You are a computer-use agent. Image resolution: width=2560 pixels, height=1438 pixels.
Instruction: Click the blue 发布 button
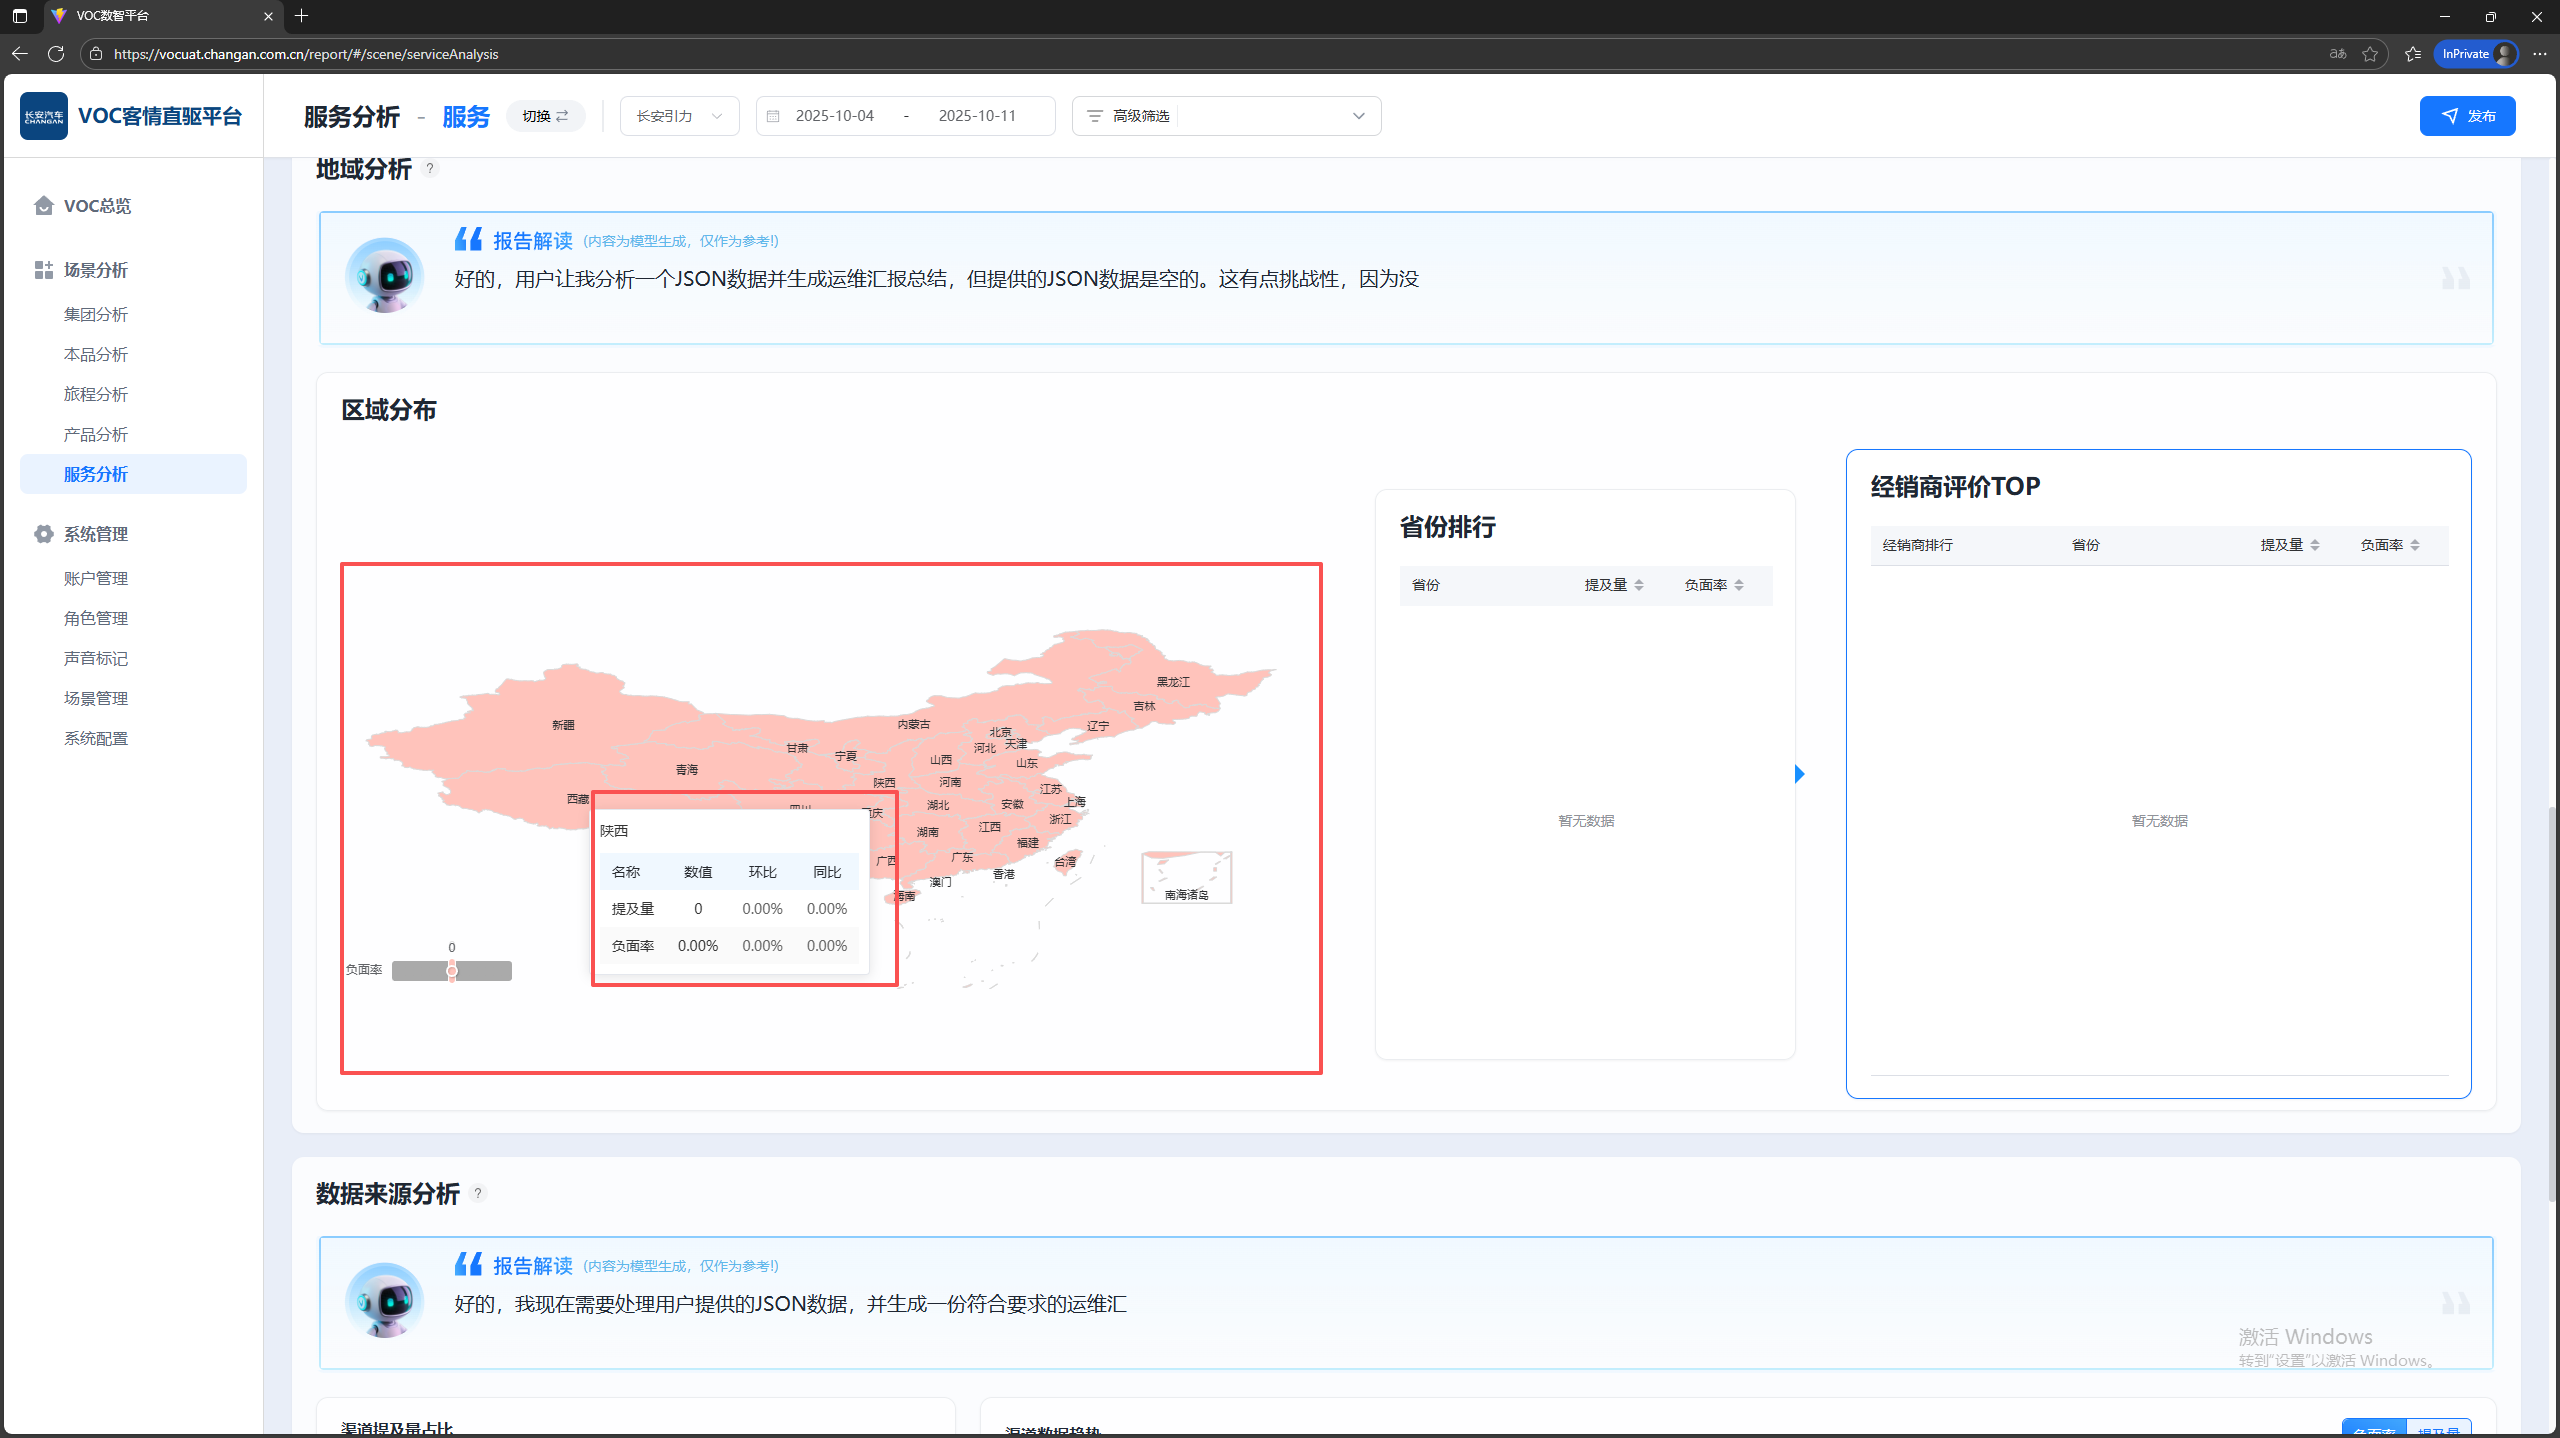(2467, 116)
